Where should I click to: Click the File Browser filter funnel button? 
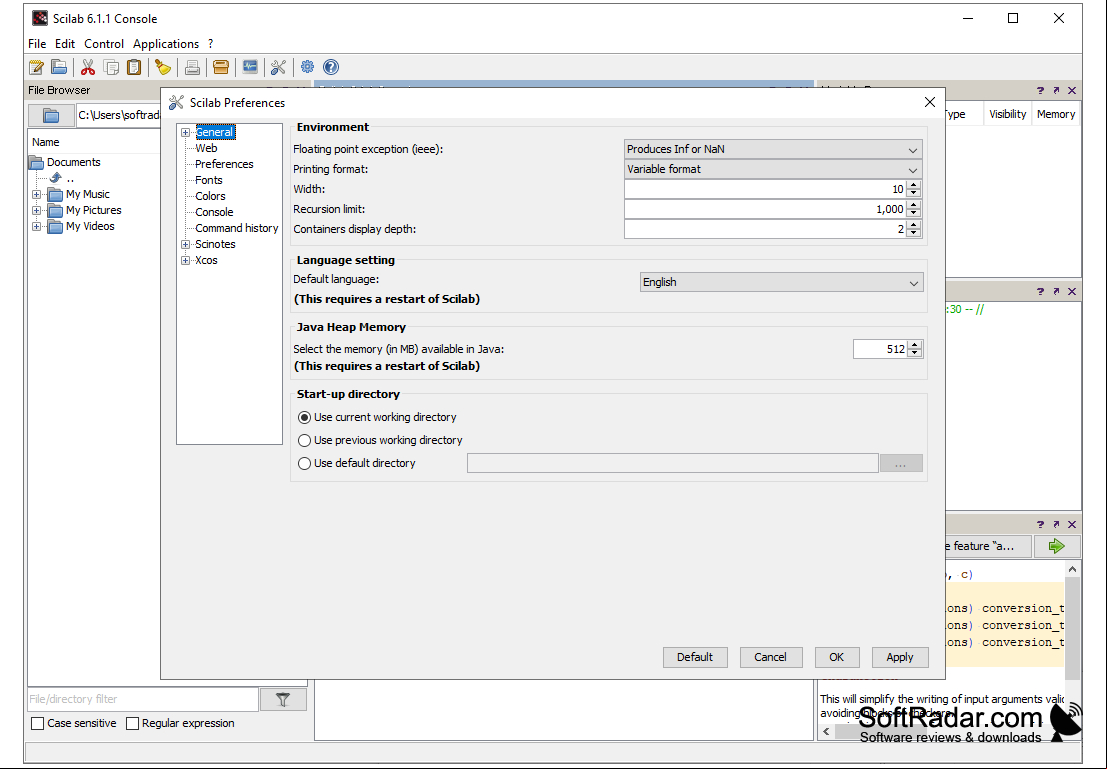tap(283, 699)
